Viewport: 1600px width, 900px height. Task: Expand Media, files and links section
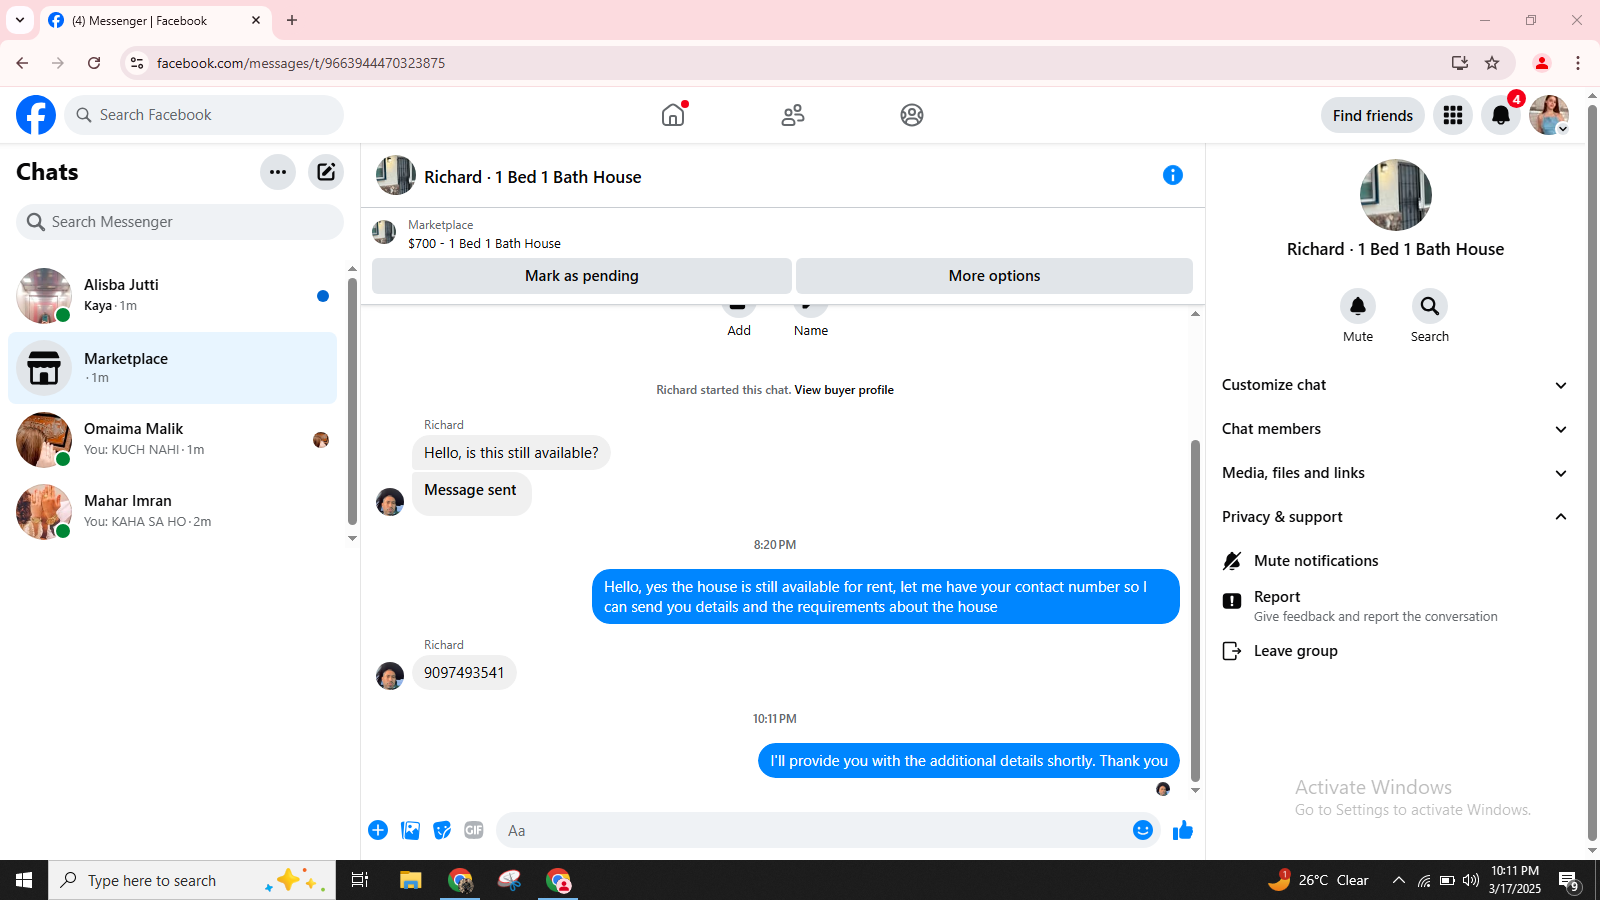pos(1395,473)
